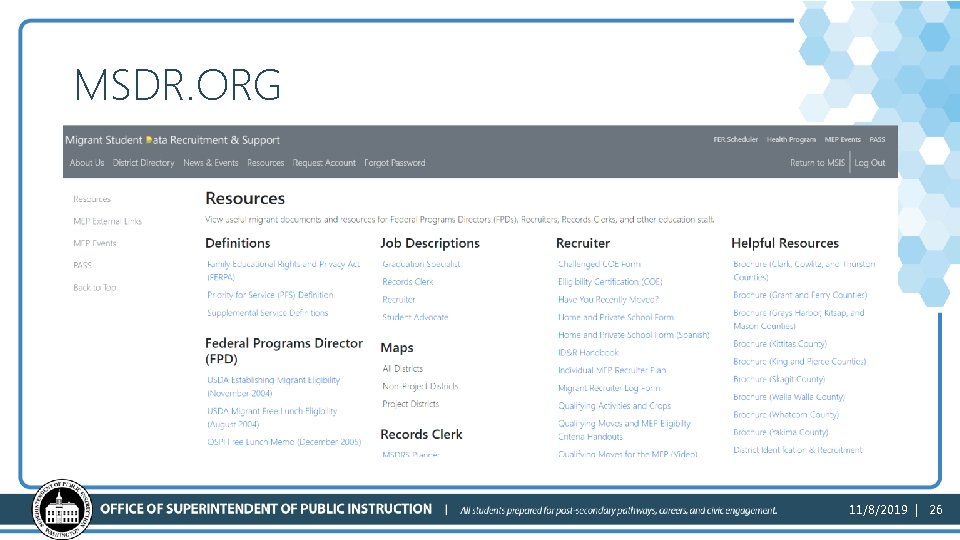
Task: Open Non-Project Districts map link
Action: point(420,386)
